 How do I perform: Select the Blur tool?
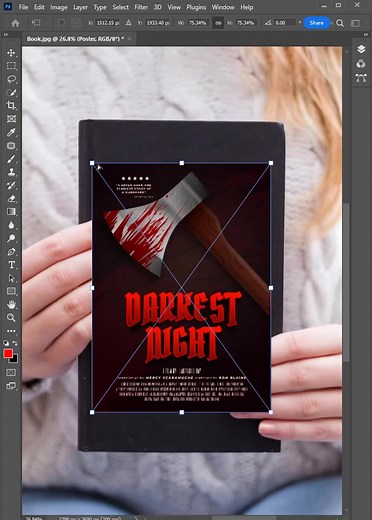[11, 225]
